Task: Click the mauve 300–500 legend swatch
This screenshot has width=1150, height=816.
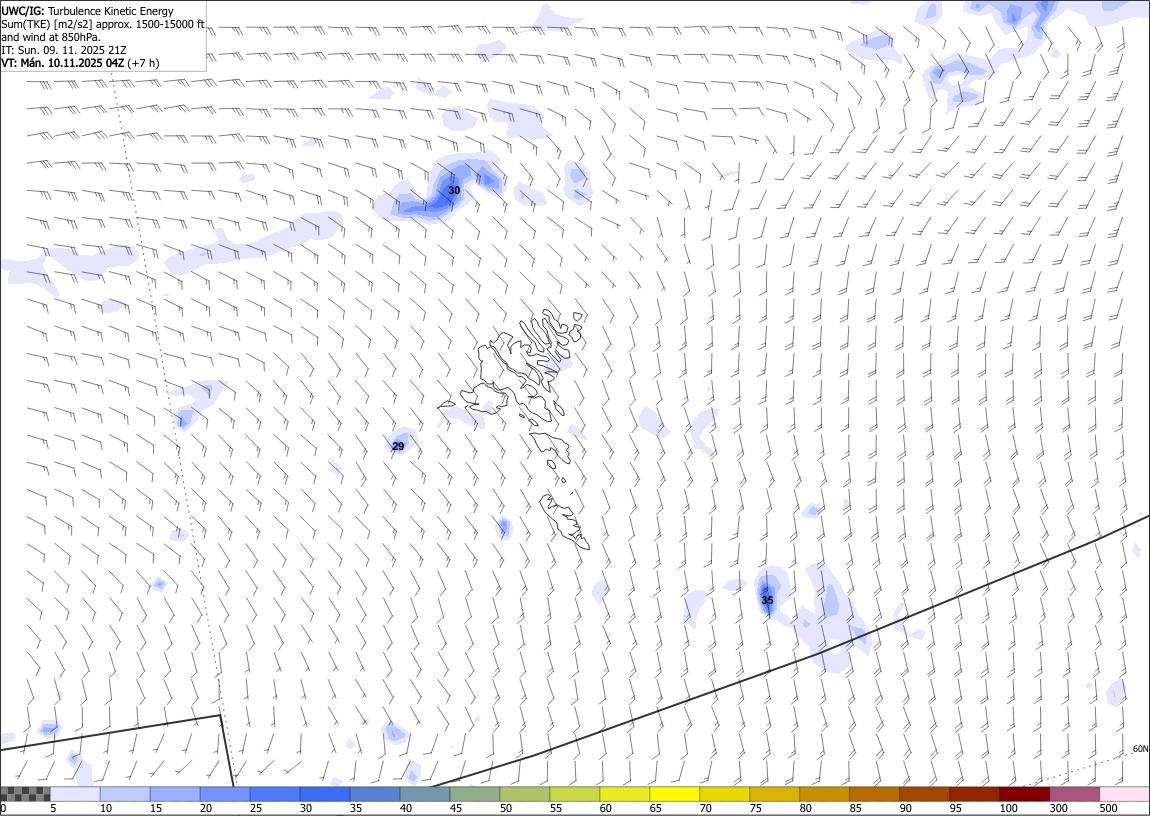Action: 1074,794
